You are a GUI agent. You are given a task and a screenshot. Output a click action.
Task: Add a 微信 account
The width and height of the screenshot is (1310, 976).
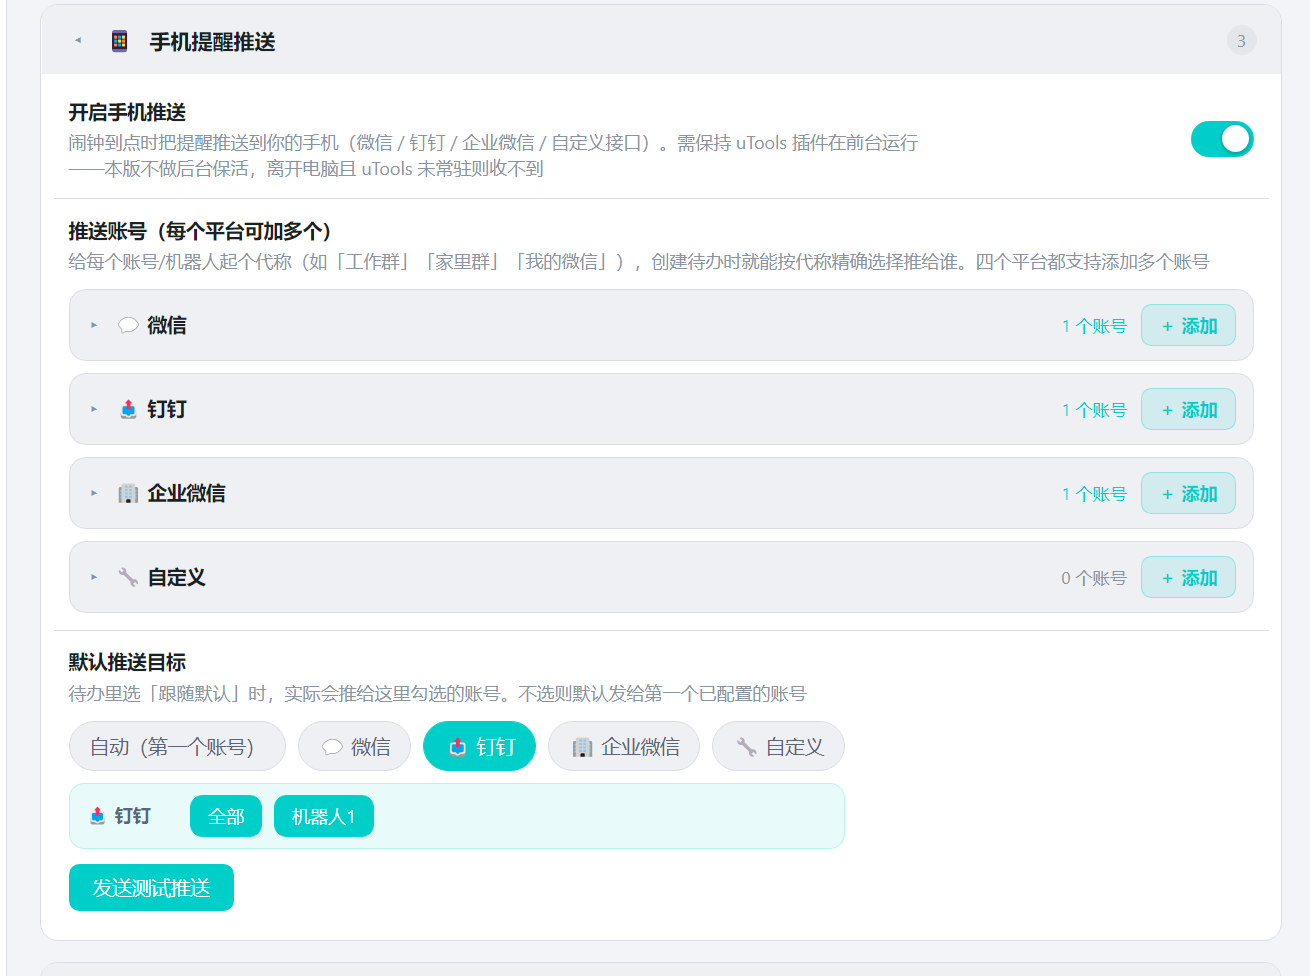(1188, 325)
